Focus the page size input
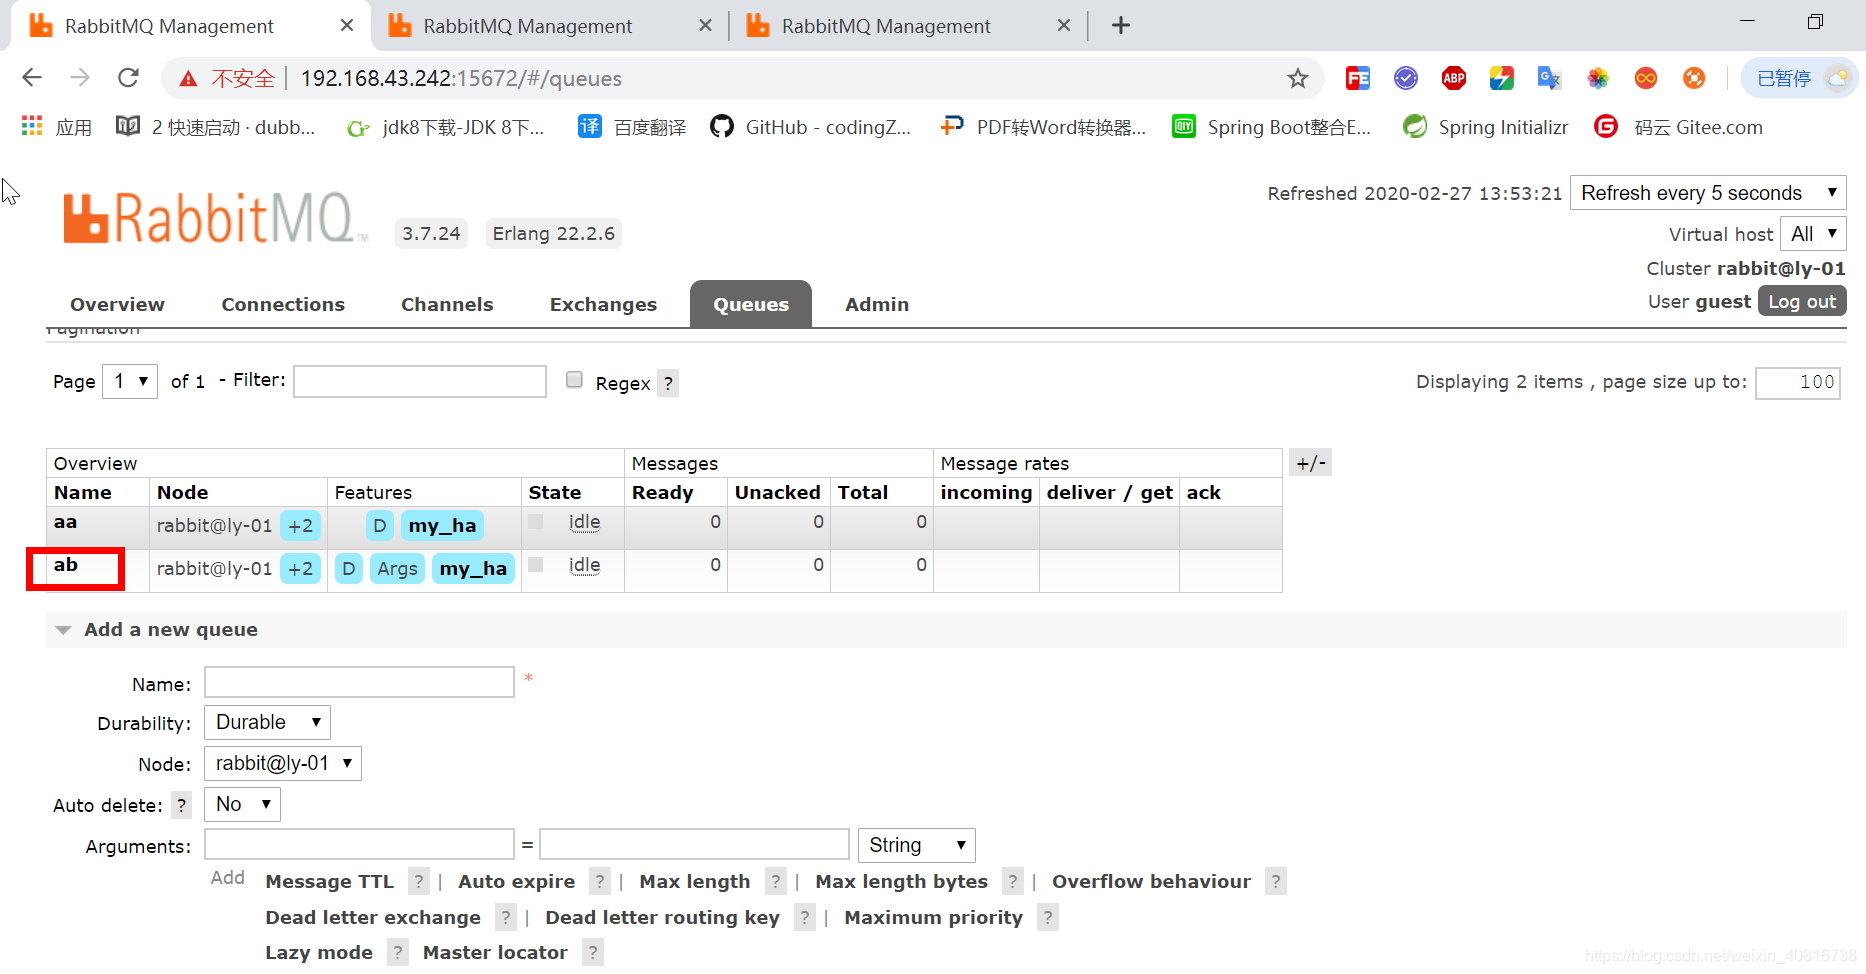The width and height of the screenshot is (1866, 974). [1798, 382]
